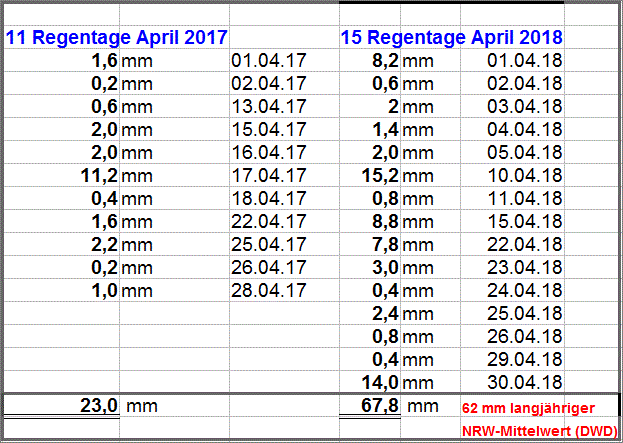Select the date cell 28.04.17

(x=269, y=291)
